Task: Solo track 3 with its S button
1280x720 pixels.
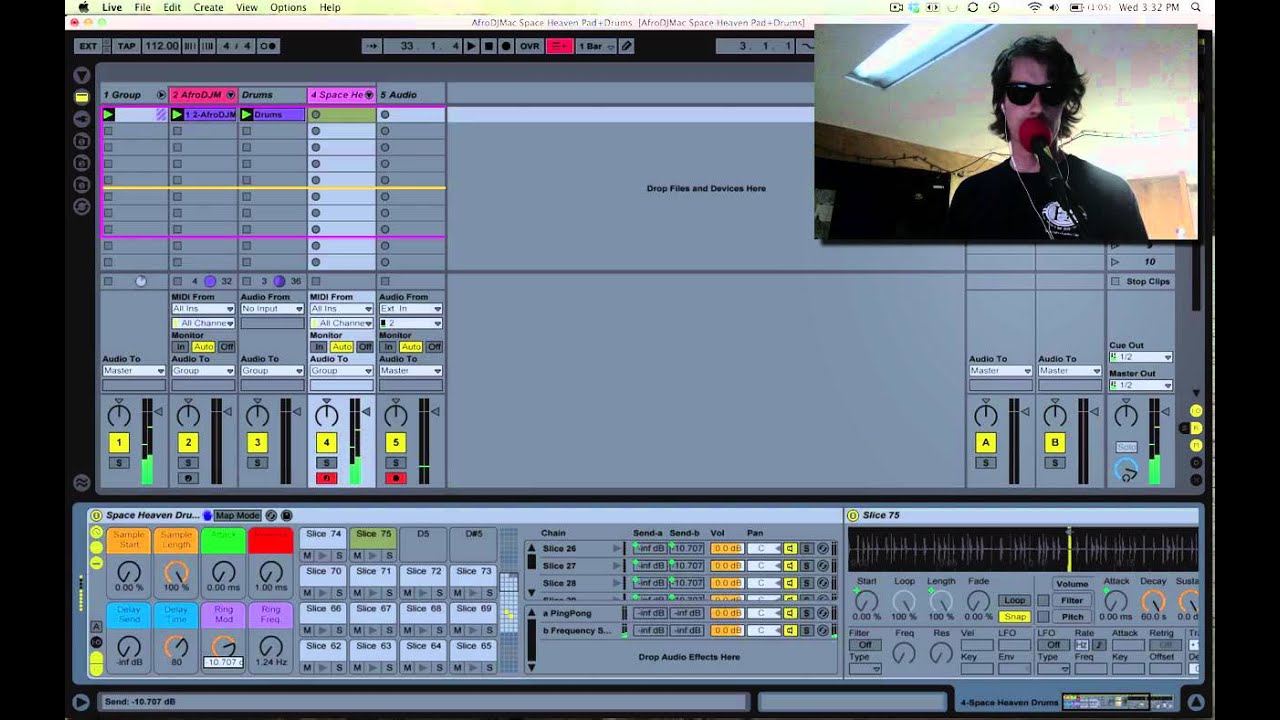Action: tap(257, 463)
